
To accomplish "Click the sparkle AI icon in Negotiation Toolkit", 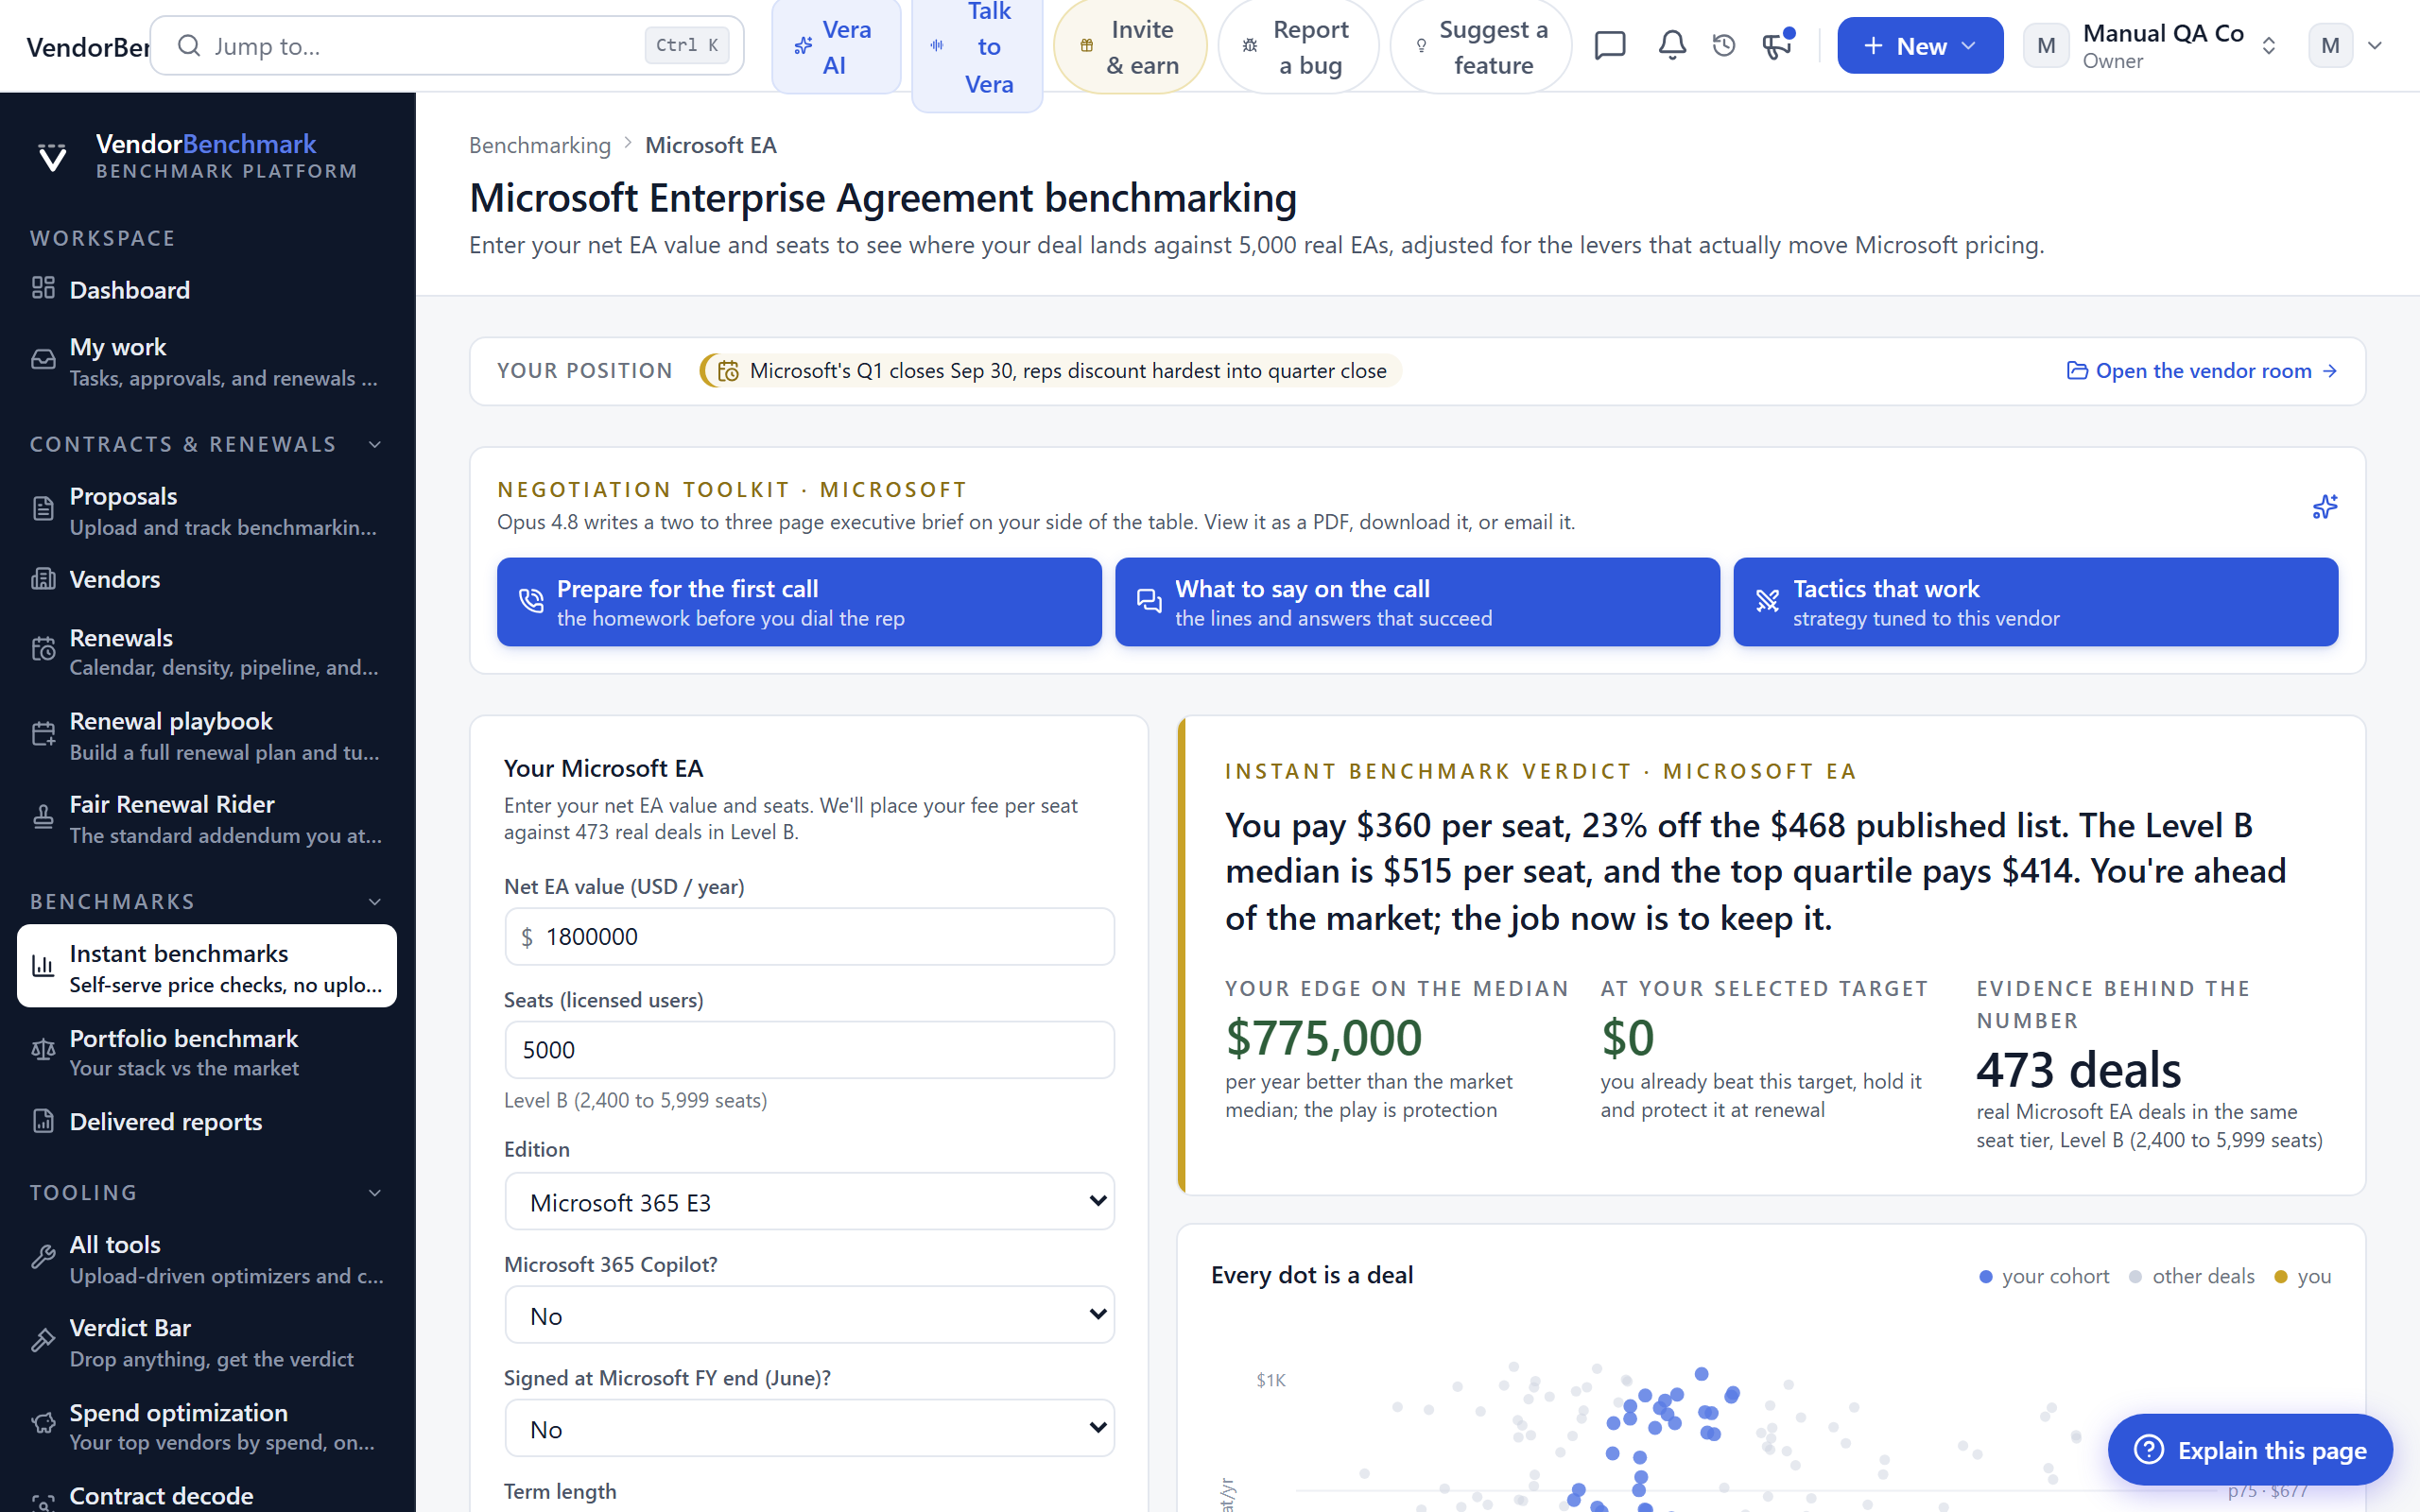I will [x=2325, y=507].
